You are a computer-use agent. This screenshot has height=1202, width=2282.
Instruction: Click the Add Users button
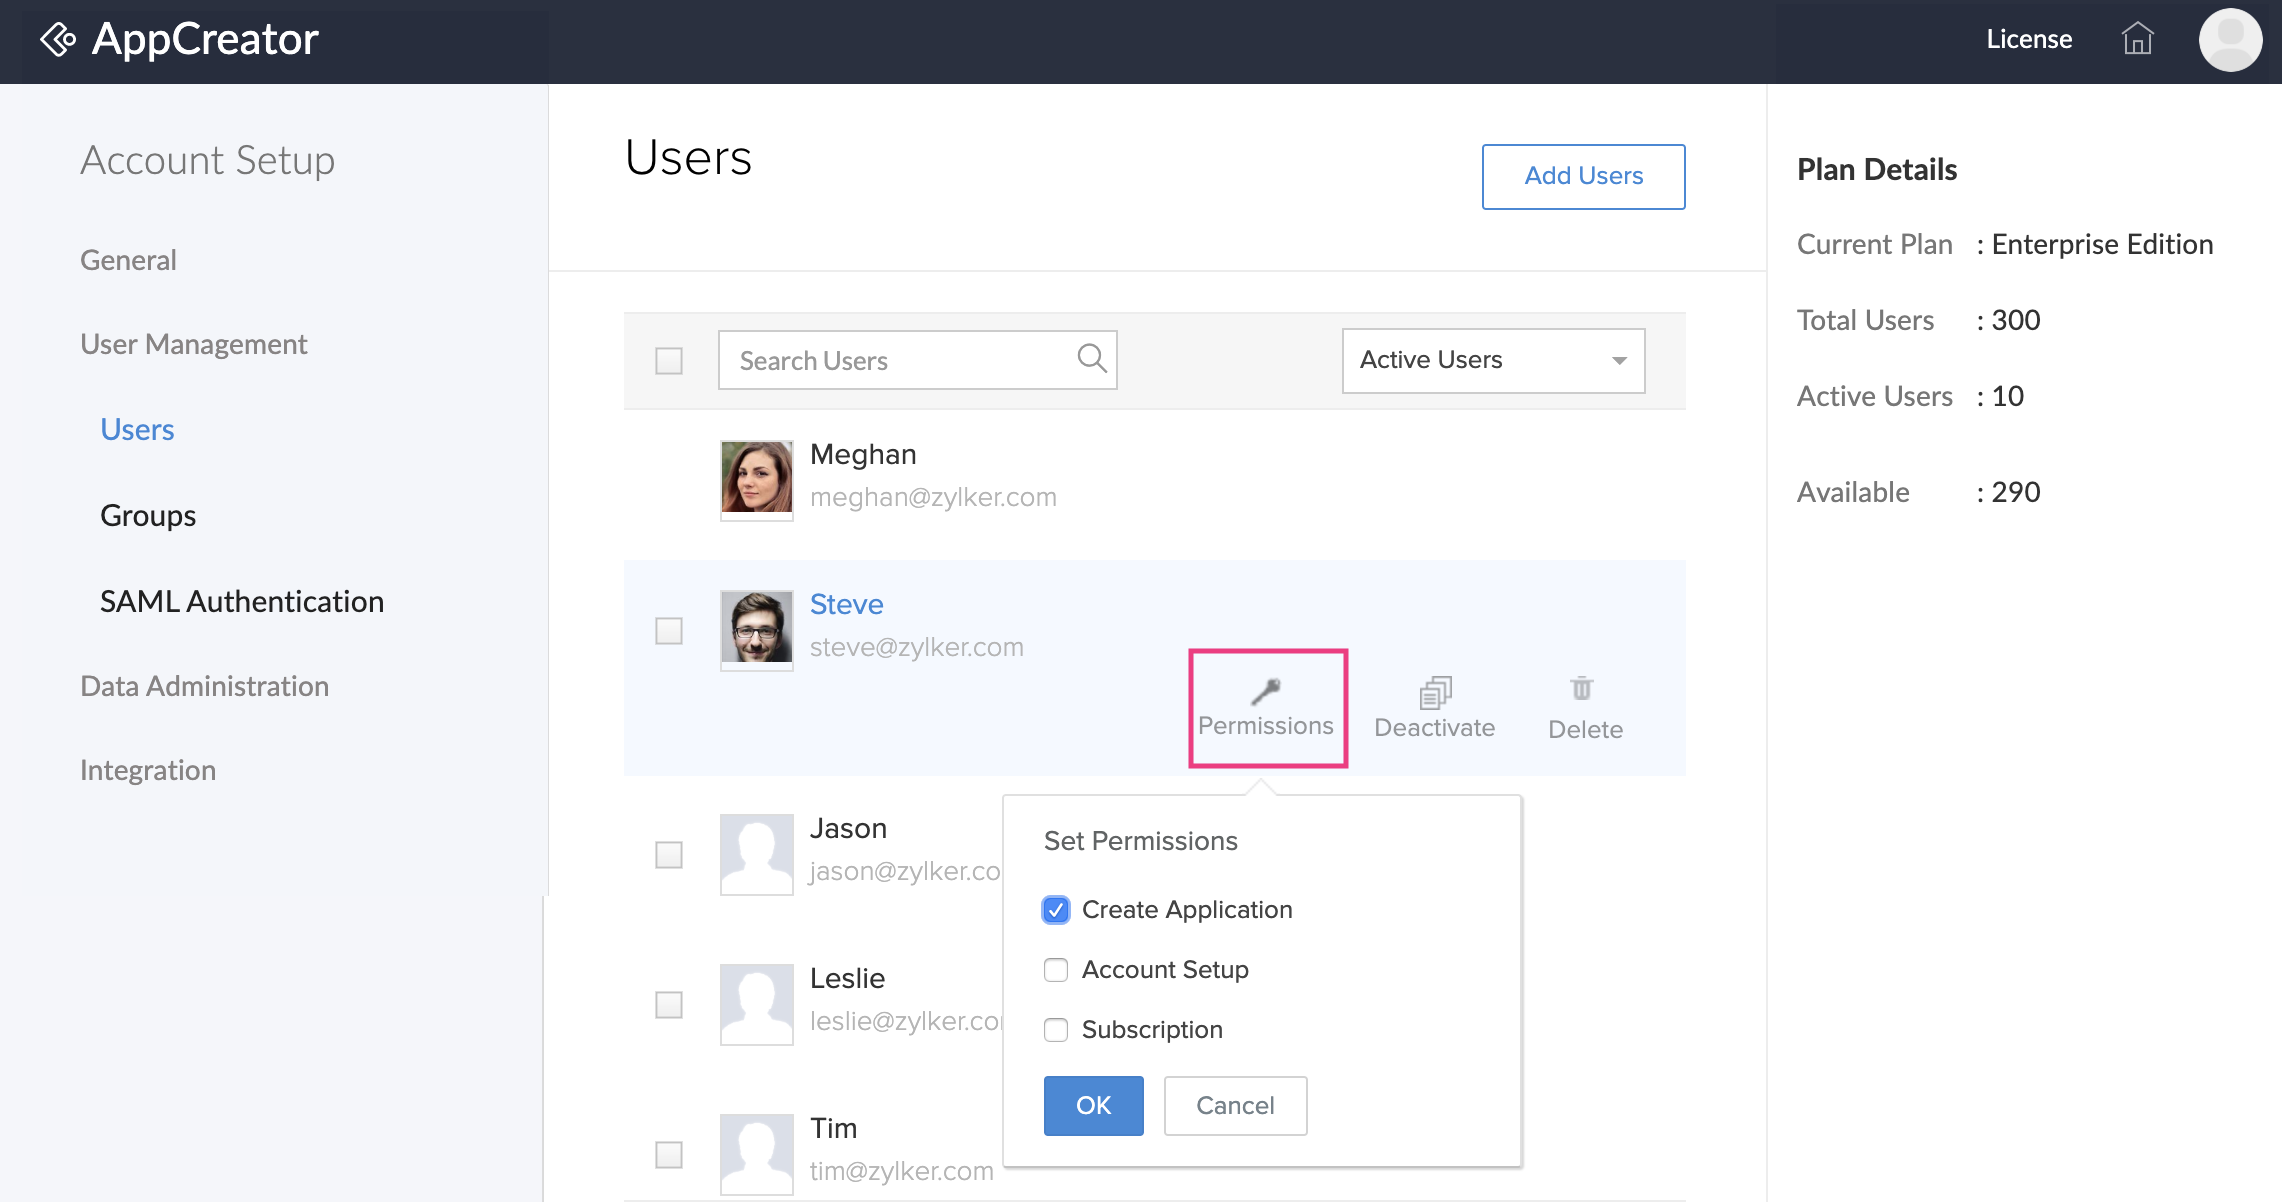tap(1583, 176)
